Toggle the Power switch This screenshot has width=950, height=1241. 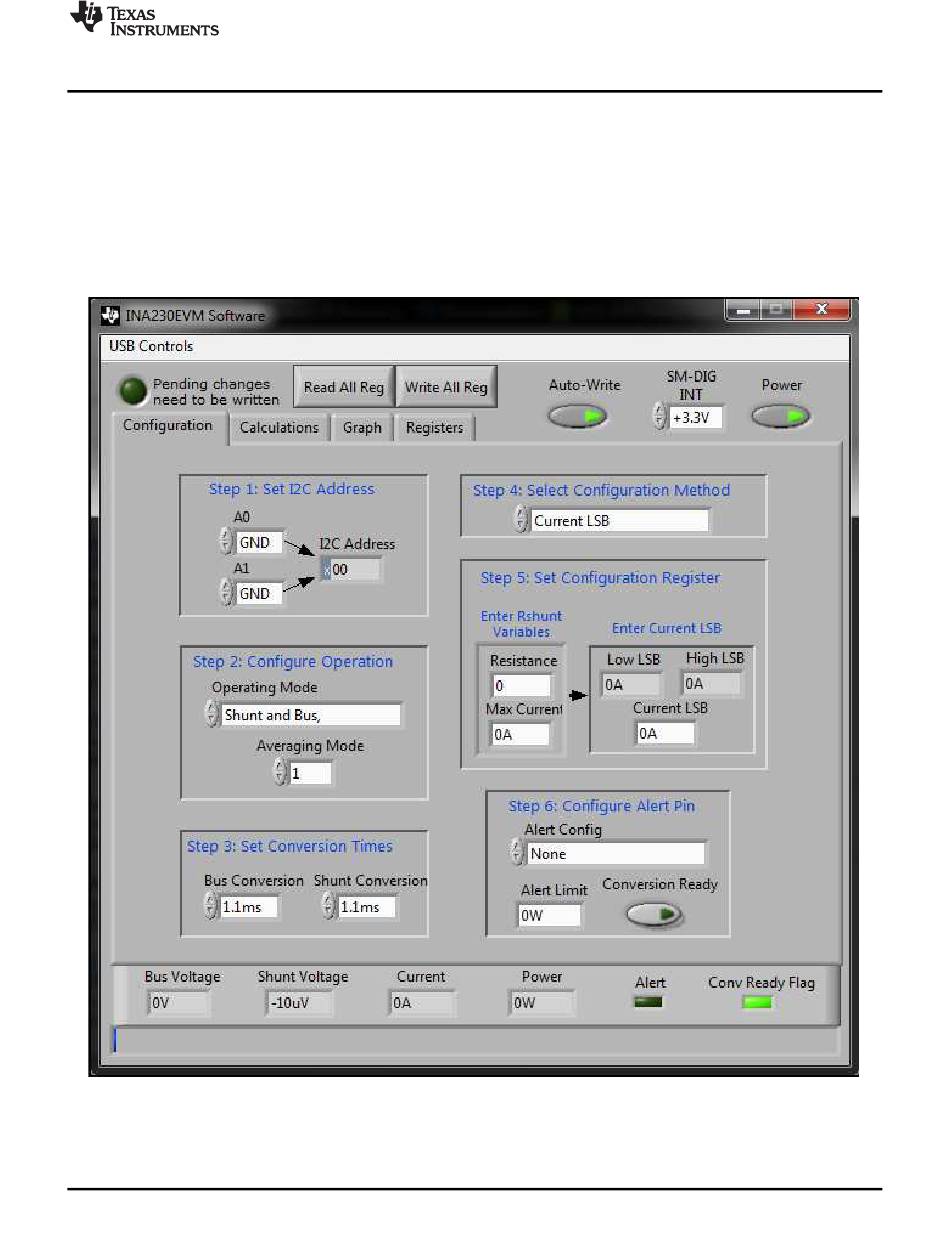tap(781, 416)
